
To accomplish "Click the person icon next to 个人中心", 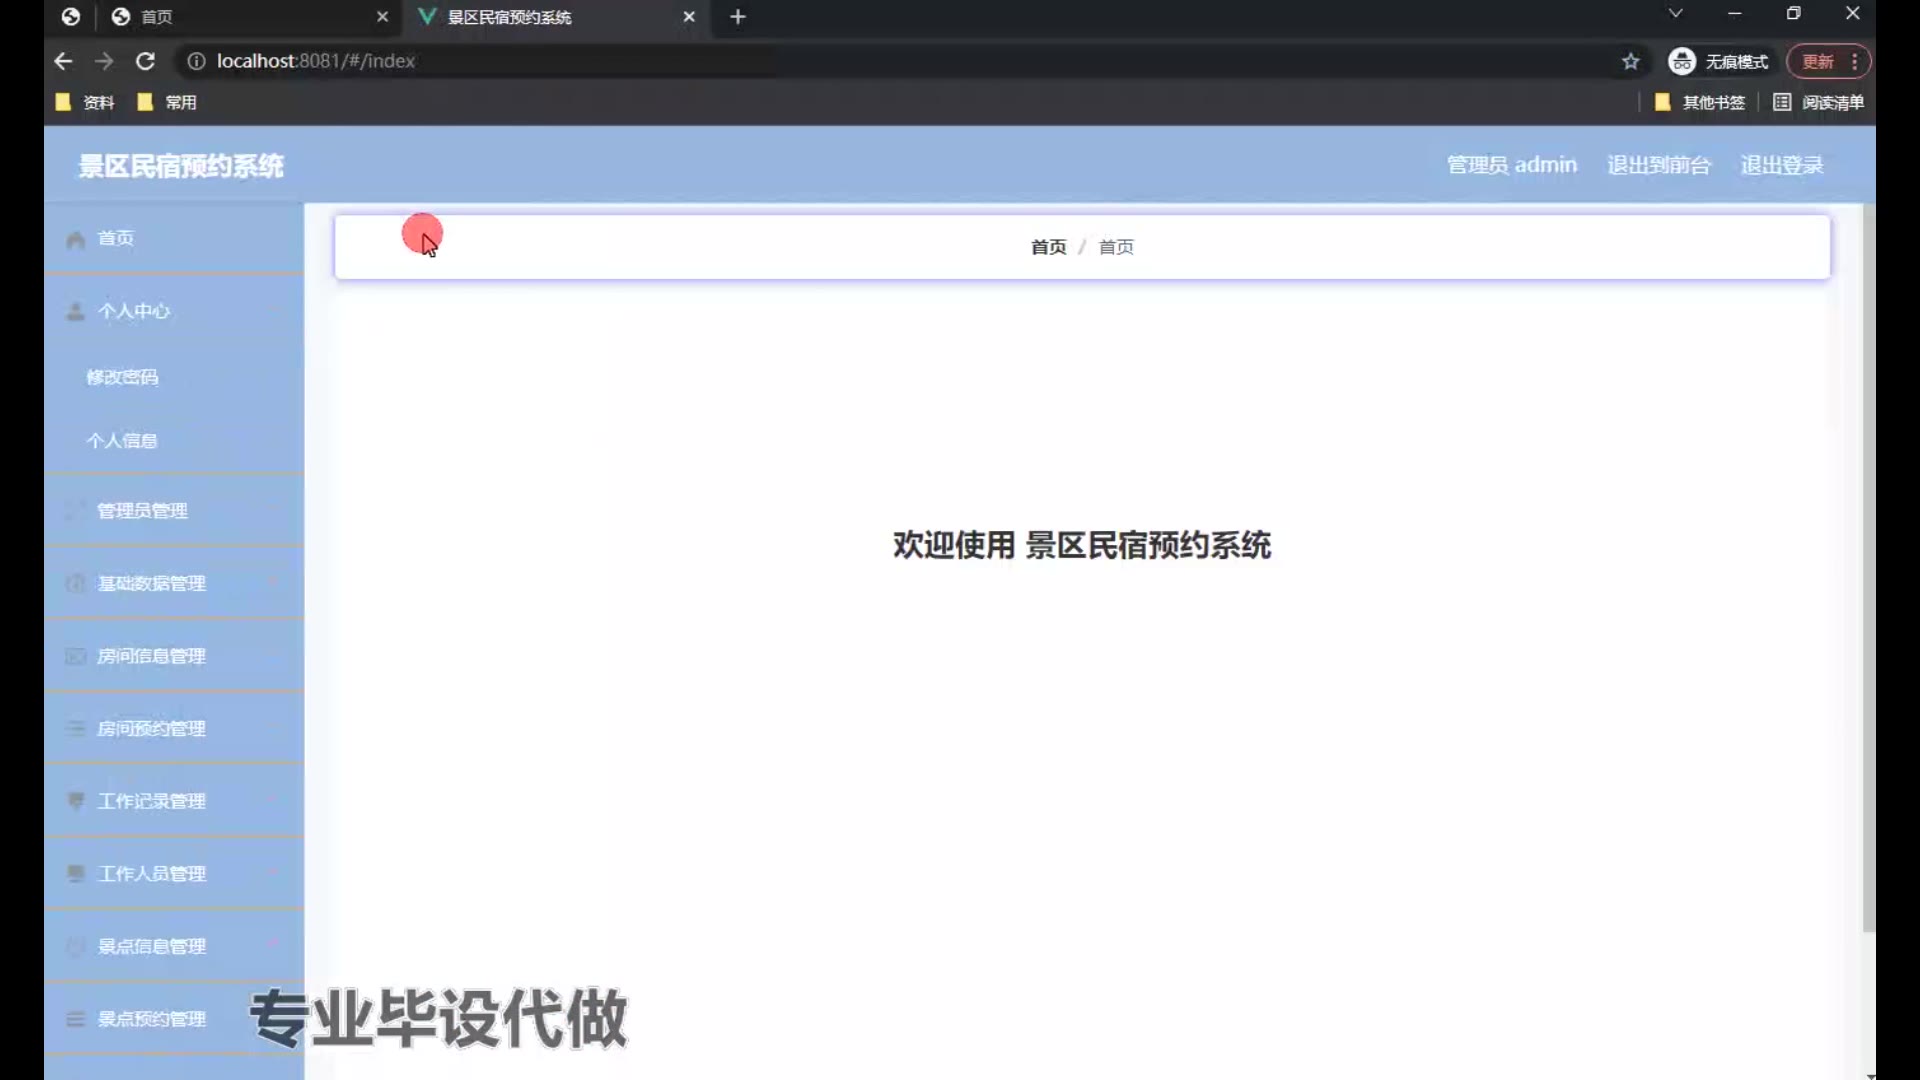I will click(x=75, y=312).
